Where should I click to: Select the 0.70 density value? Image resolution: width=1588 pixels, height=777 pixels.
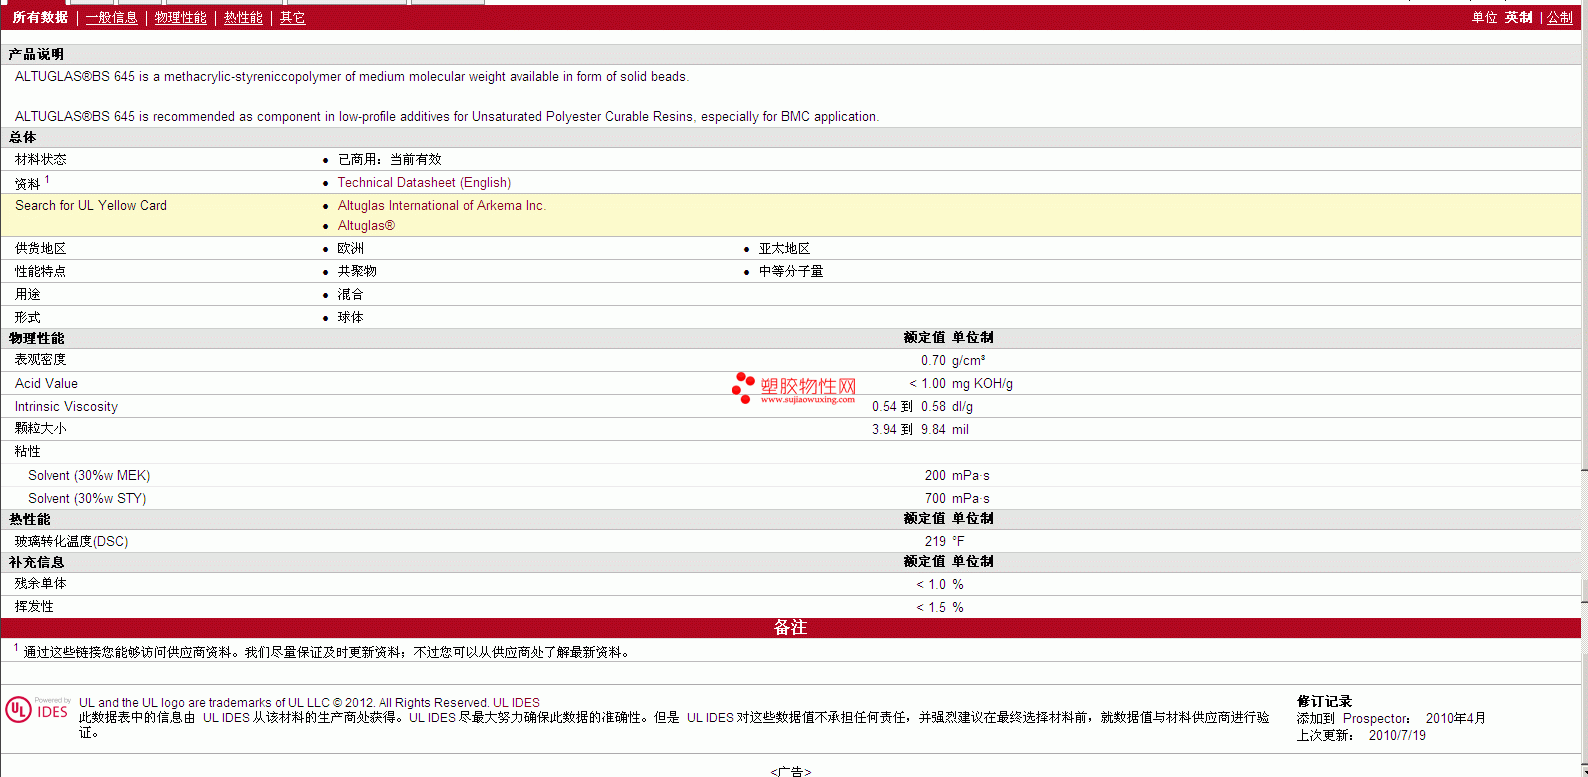[x=933, y=360]
